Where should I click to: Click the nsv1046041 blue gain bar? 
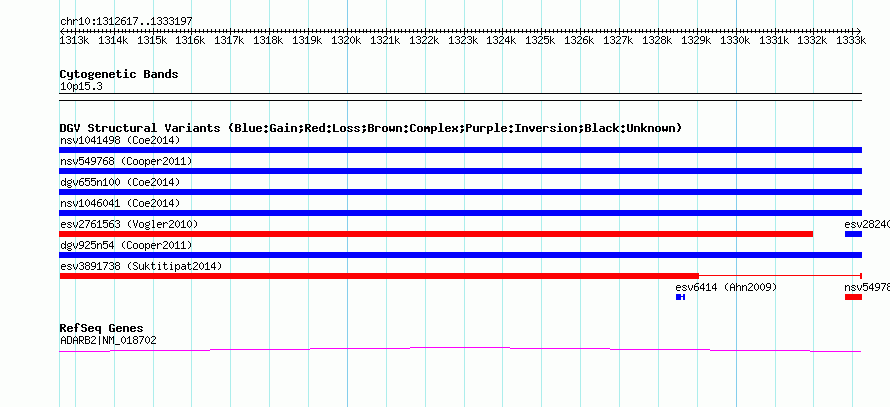[x=460, y=213]
